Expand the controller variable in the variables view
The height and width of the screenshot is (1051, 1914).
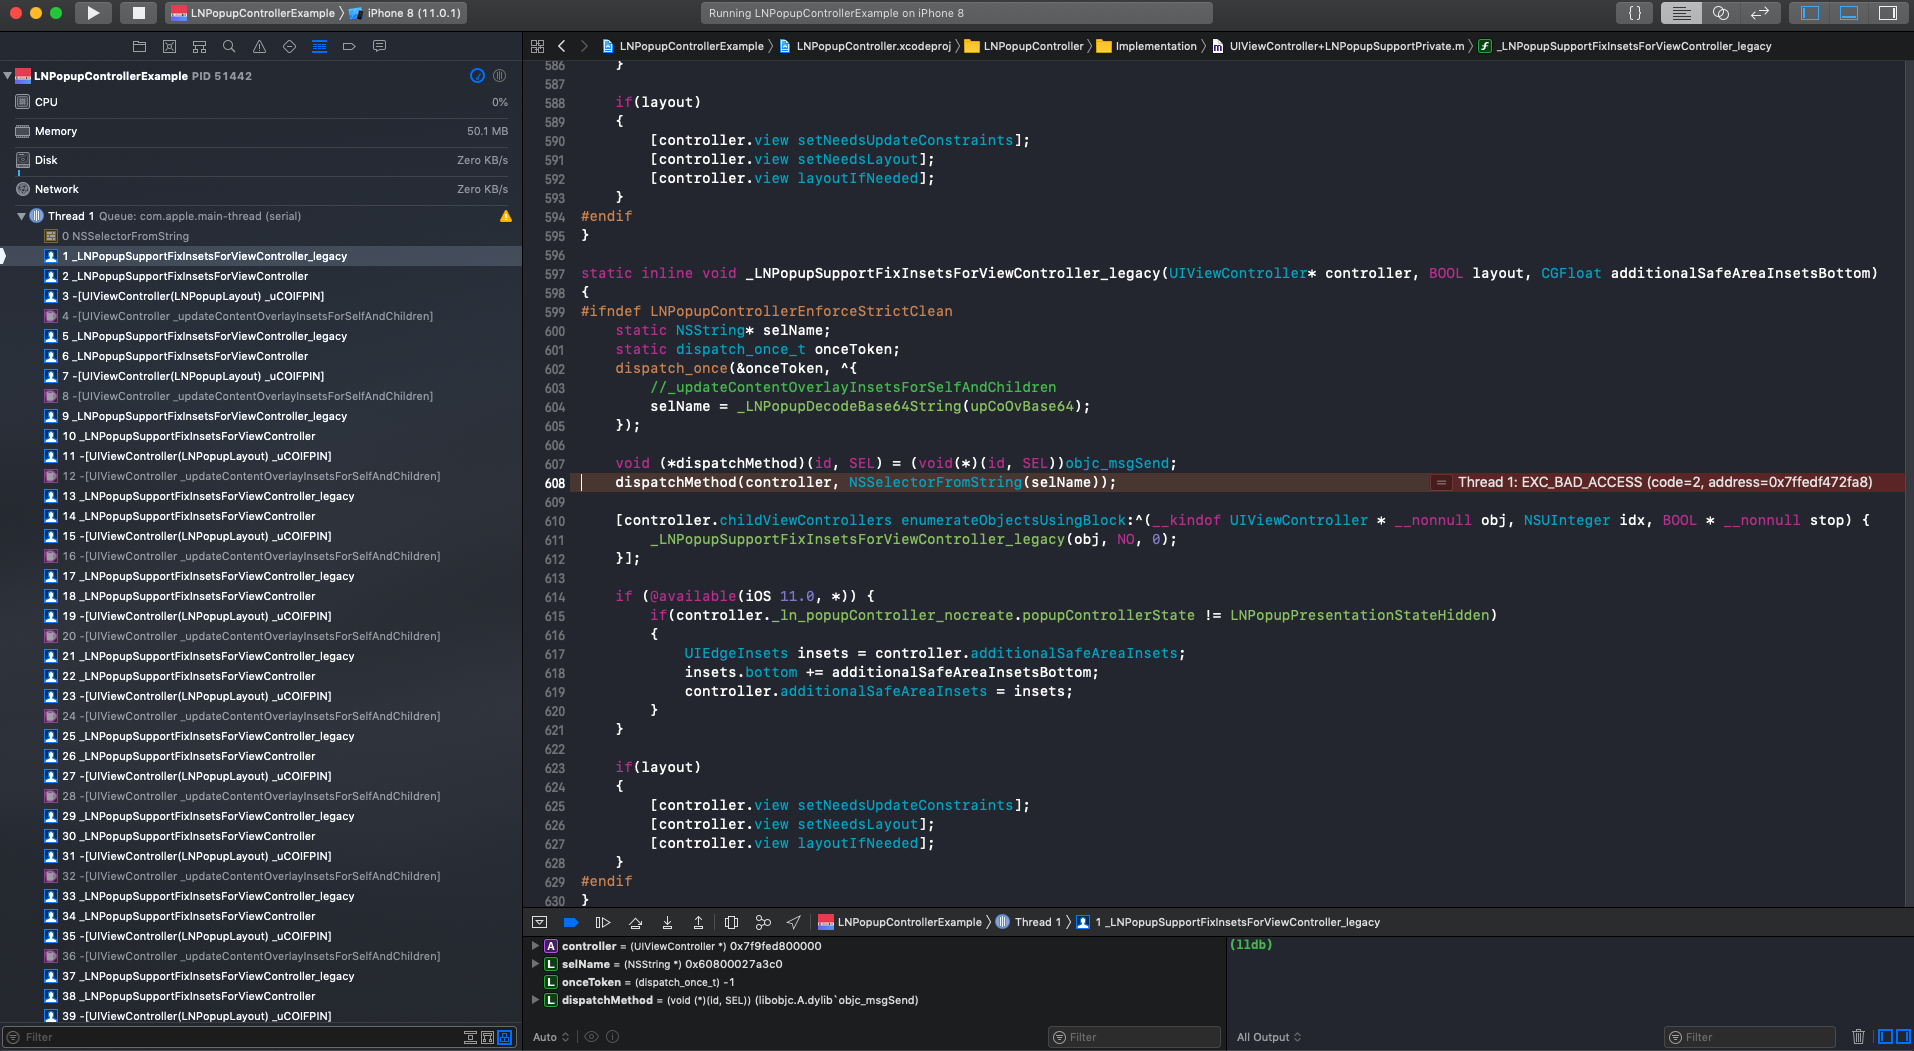pyautogui.click(x=535, y=946)
